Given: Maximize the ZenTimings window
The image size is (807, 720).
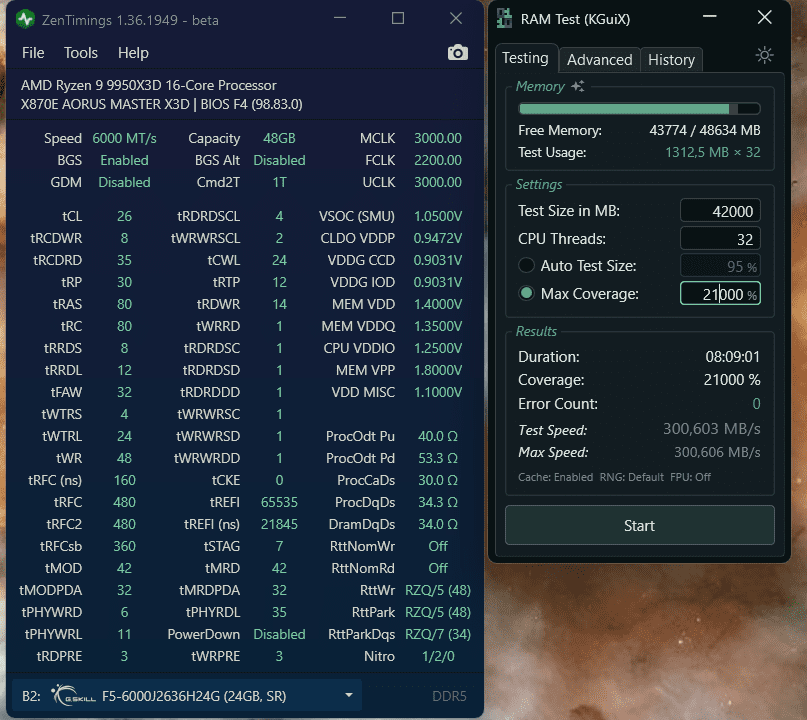Looking at the screenshot, I should pyautogui.click(x=397, y=19).
